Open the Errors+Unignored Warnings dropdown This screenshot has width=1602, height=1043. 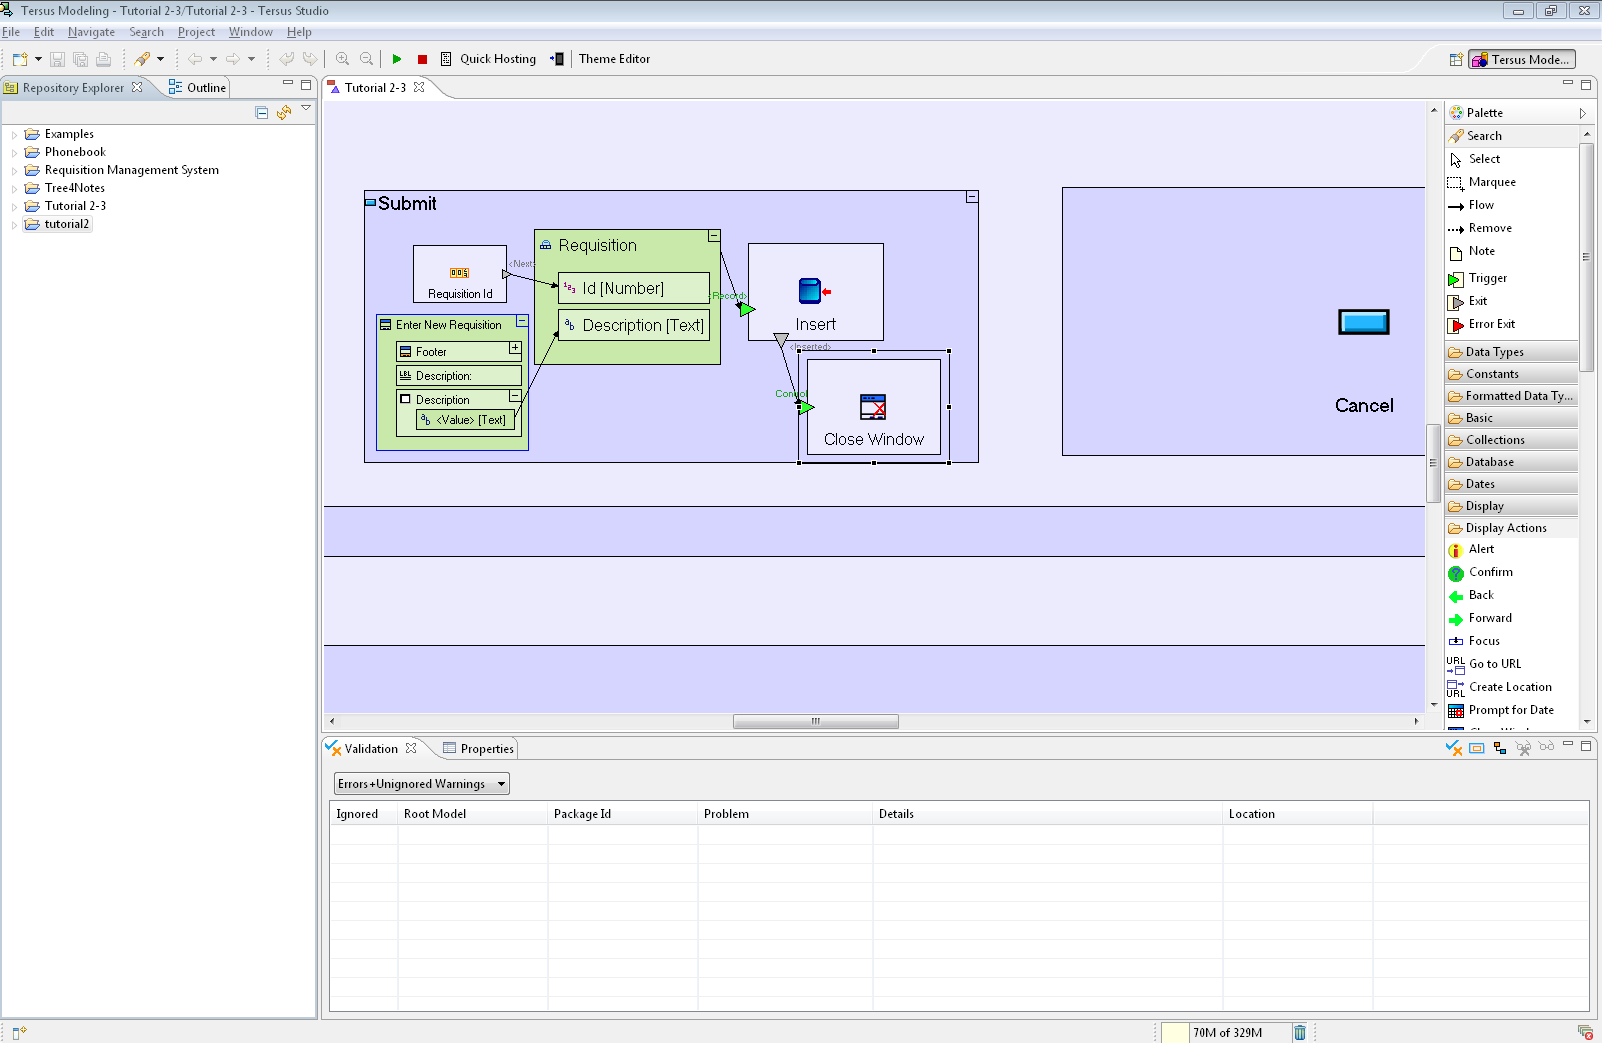coord(421,784)
